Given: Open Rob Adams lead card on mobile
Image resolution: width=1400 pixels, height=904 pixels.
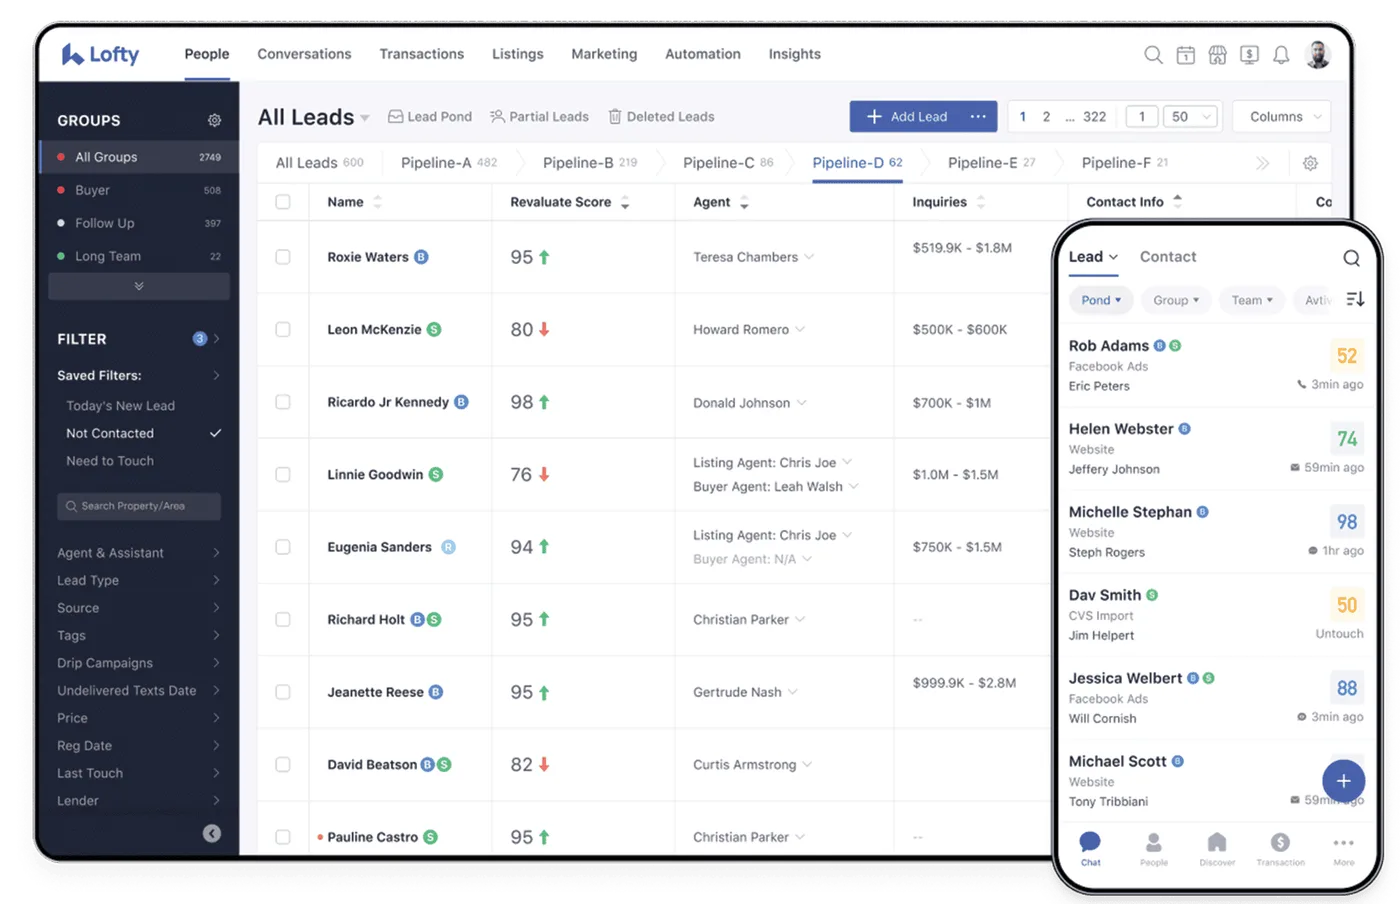Looking at the screenshot, I should click(x=1215, y=365).
